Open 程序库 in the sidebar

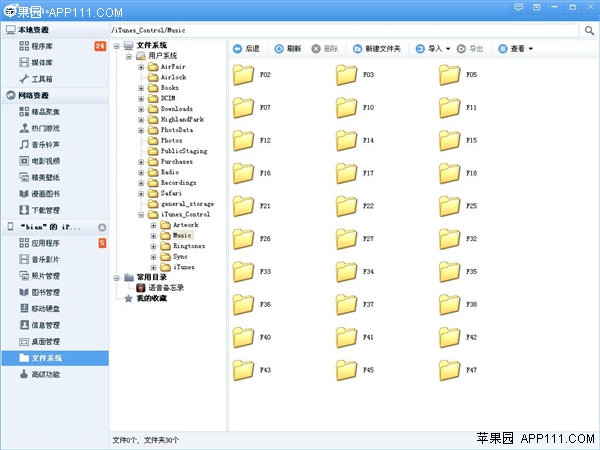[x=55, y=46]
